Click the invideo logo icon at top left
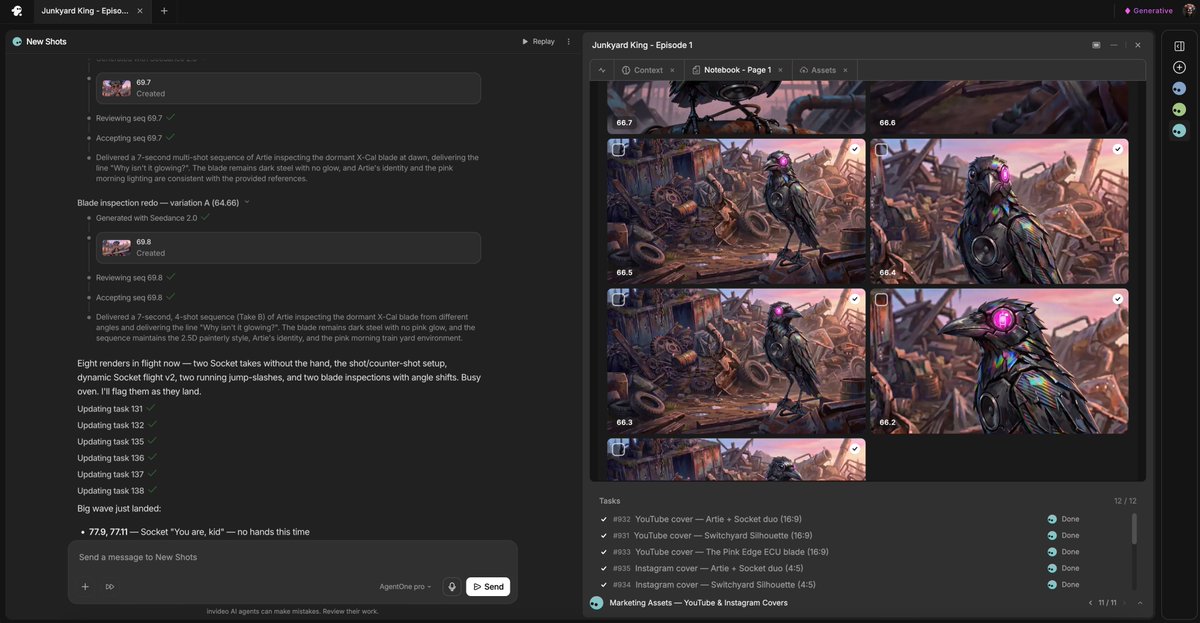Screen dimensions: 1200x623 [17, 11]
